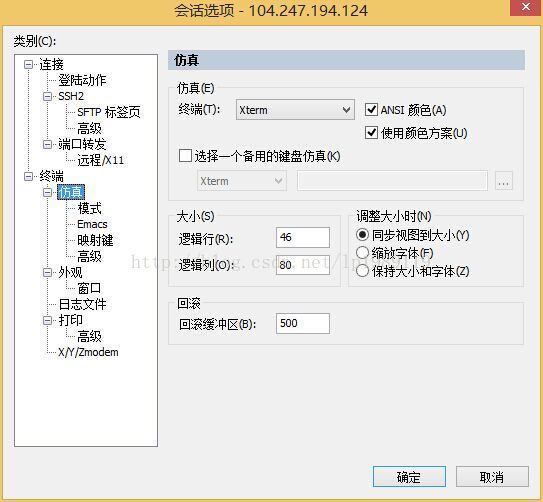The height and width of the screenshot is (502, 543).
Task: Open the disabled keyboard emulation Xterm dropdown
Action: coord(242,181)
